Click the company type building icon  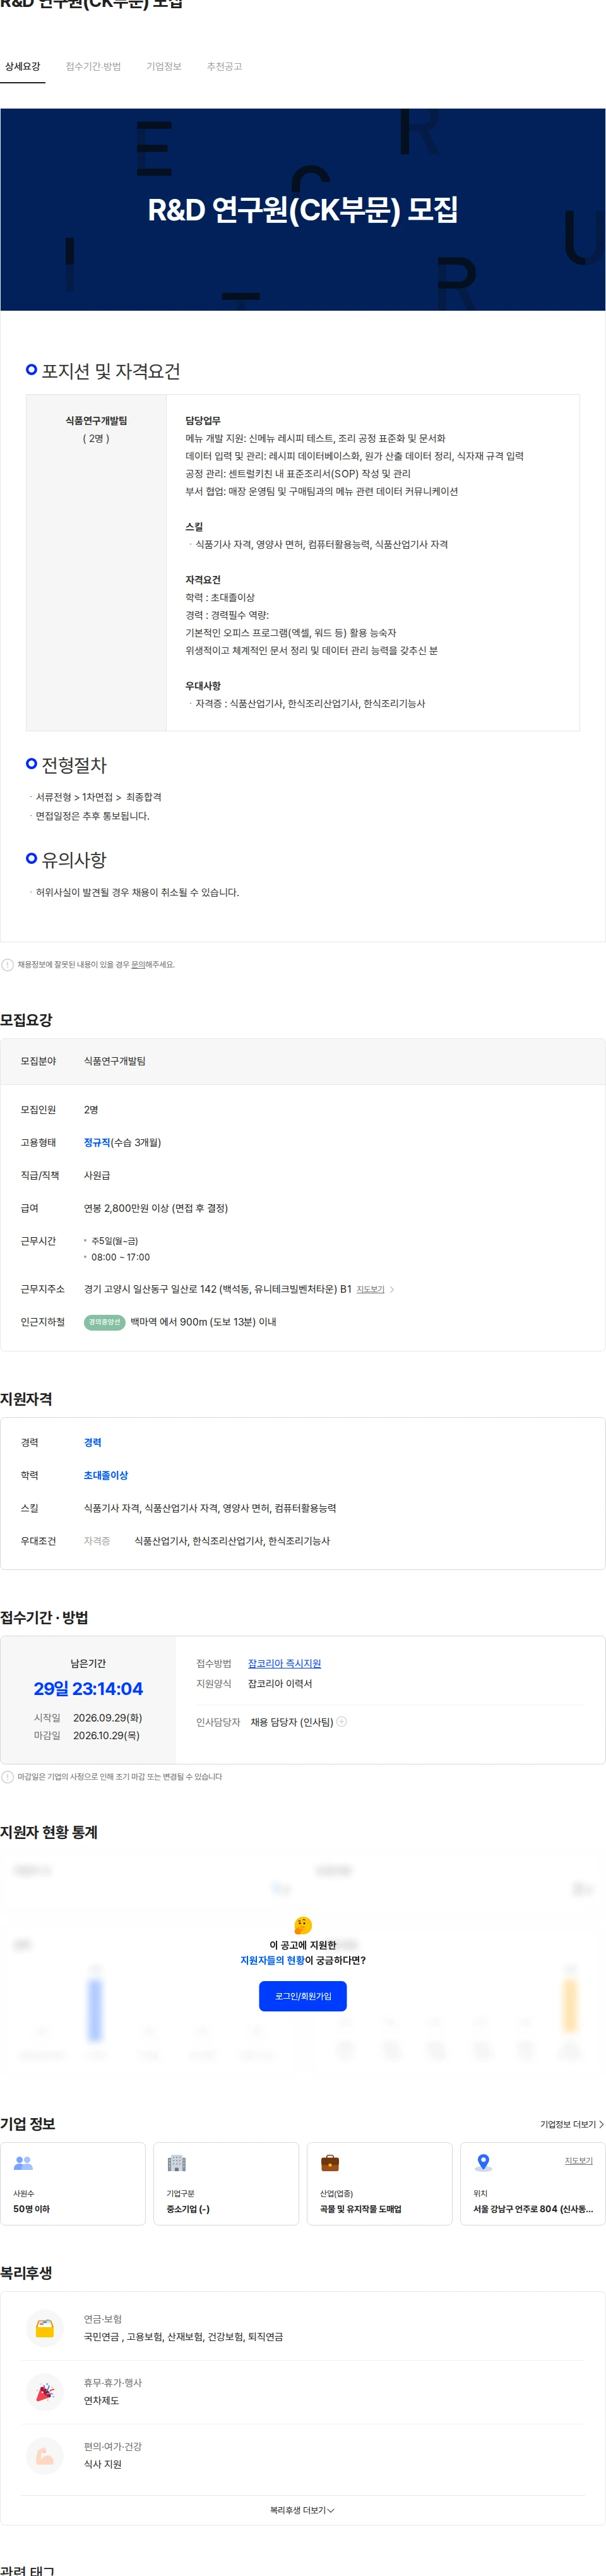[x=177, y=2163]
